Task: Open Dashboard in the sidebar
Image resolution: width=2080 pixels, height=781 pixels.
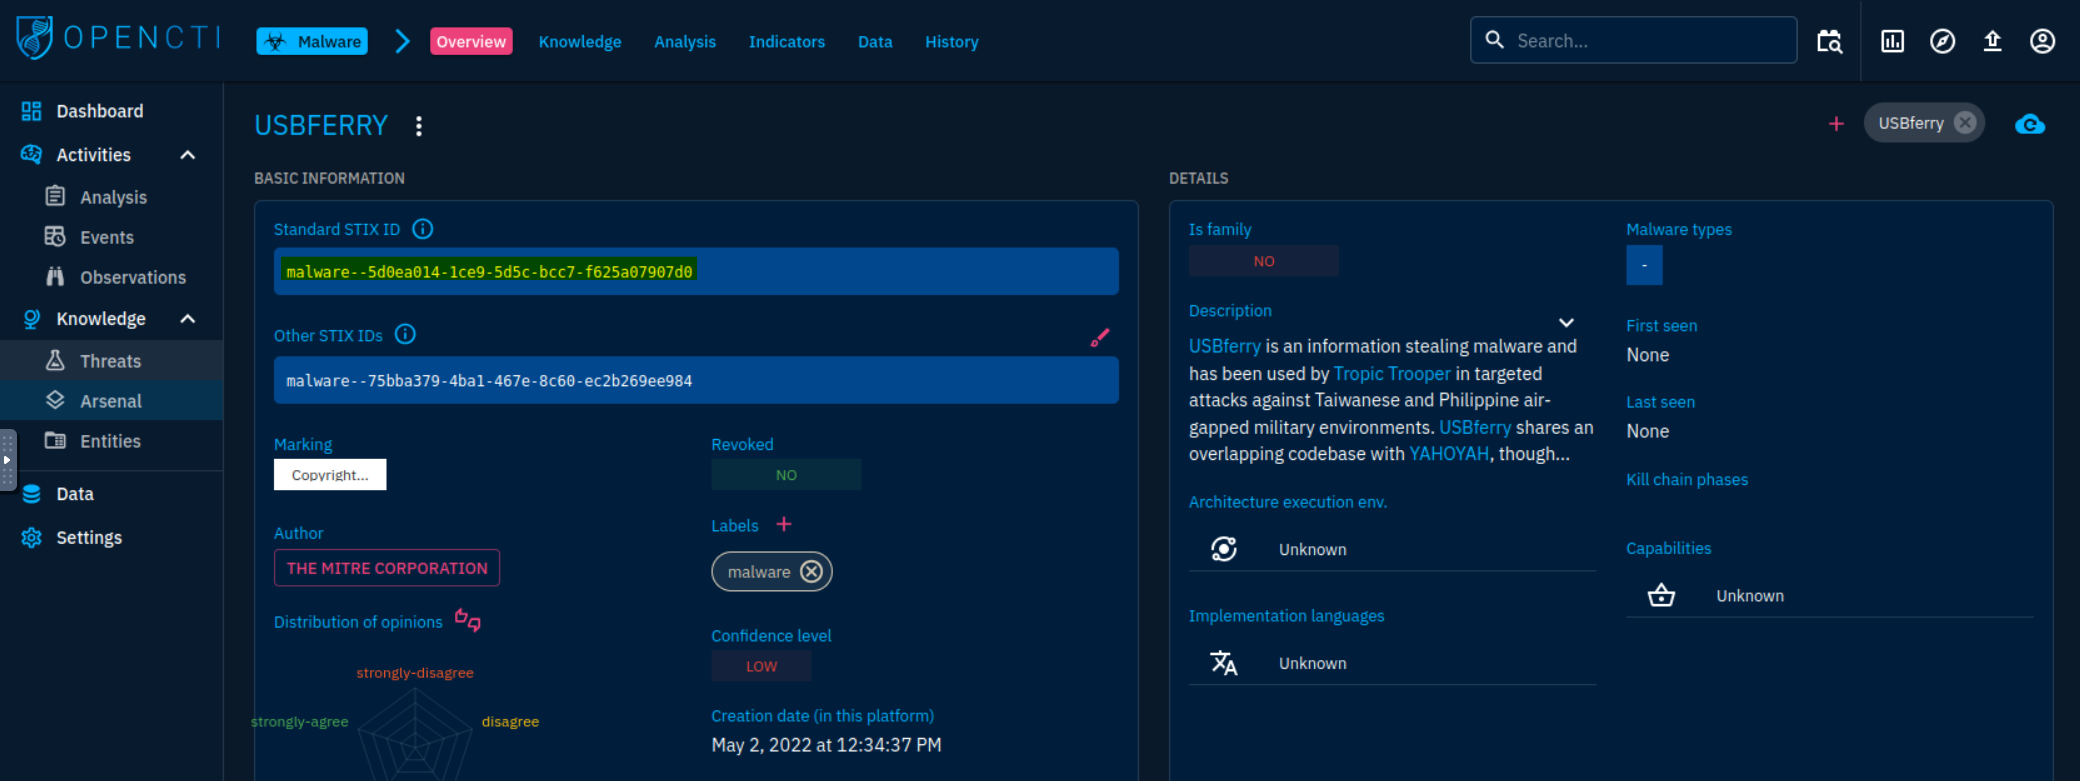Action: coord(111,111)
